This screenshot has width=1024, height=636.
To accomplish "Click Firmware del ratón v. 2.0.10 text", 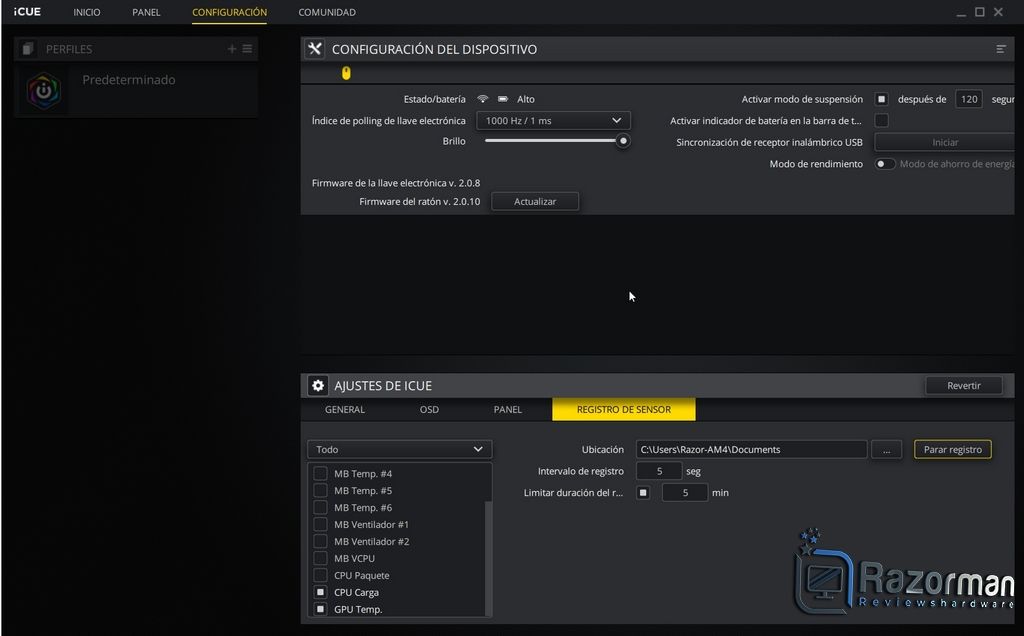I will 419,202.
